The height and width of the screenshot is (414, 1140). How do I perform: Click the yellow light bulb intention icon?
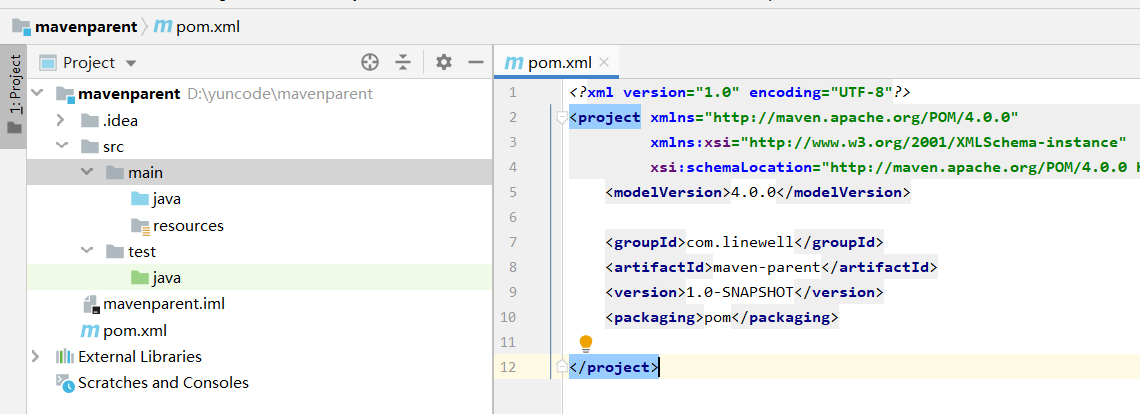[586, 345]
